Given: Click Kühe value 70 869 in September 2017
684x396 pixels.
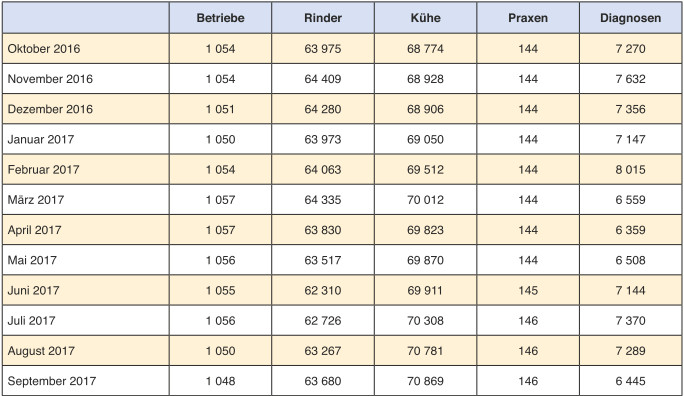Looking at the screenshot, I should tap(425, 381).
